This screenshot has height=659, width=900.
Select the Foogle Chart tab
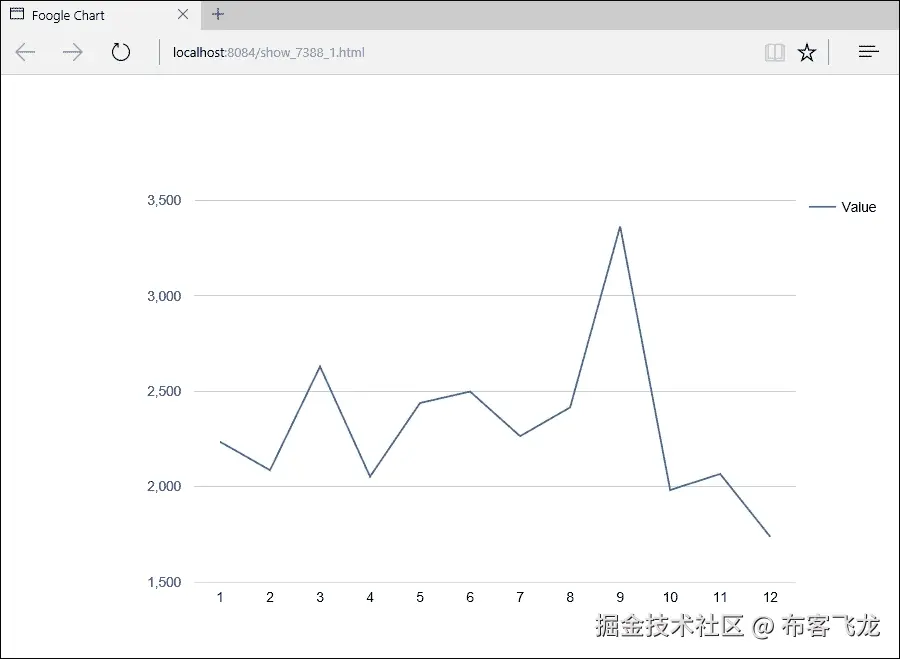[x=100, y=15]
